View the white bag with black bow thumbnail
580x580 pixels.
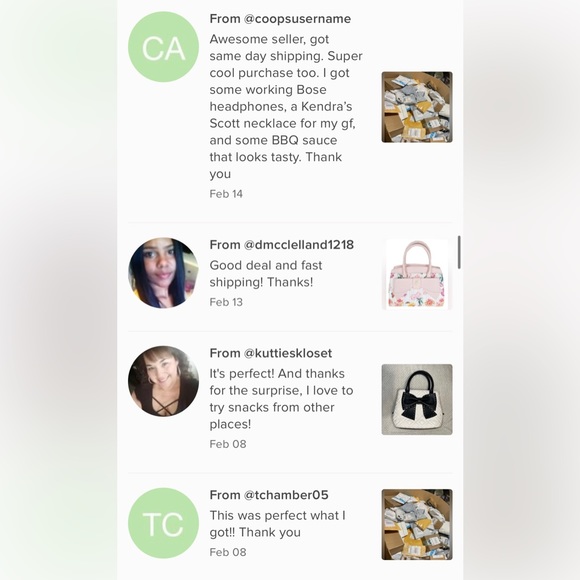[417, 399]
